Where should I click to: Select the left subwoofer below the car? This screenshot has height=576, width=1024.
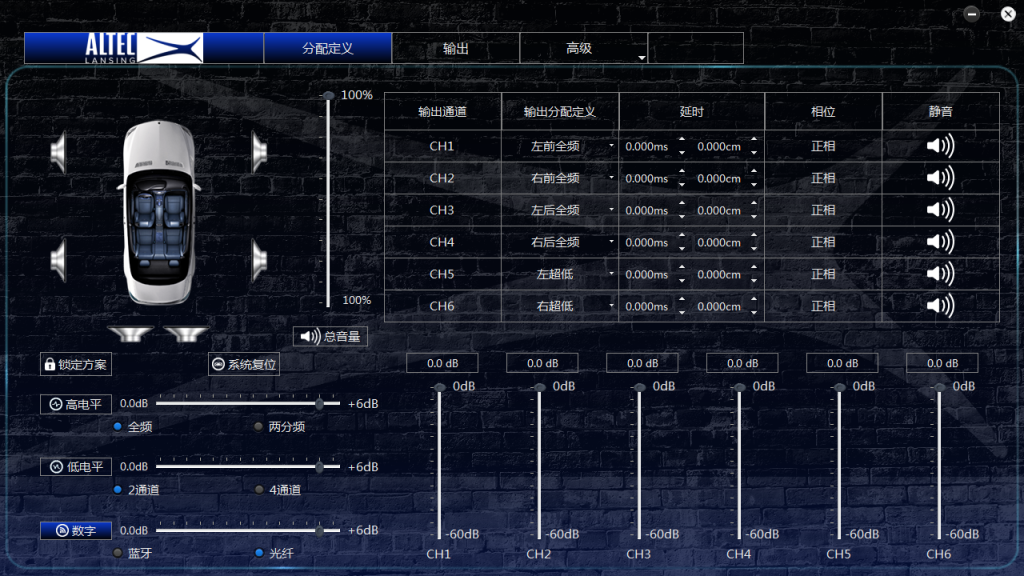[x=131, y=334]
